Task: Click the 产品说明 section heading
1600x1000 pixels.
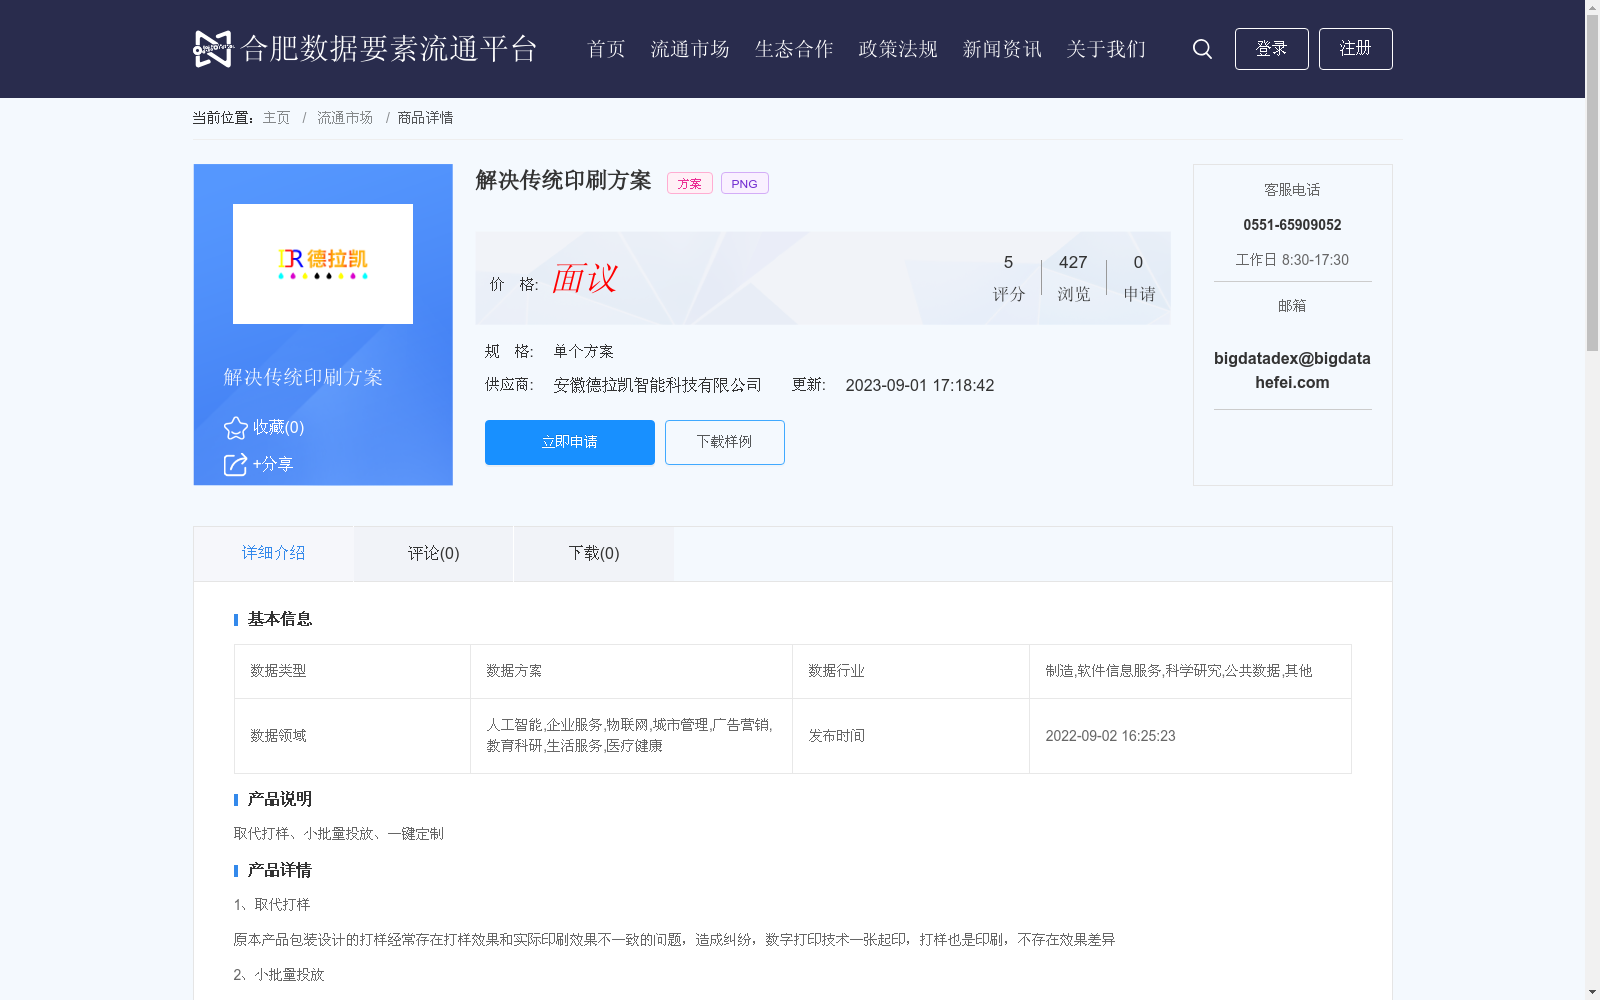Action: pyautogui.click(x=280, y=799)
